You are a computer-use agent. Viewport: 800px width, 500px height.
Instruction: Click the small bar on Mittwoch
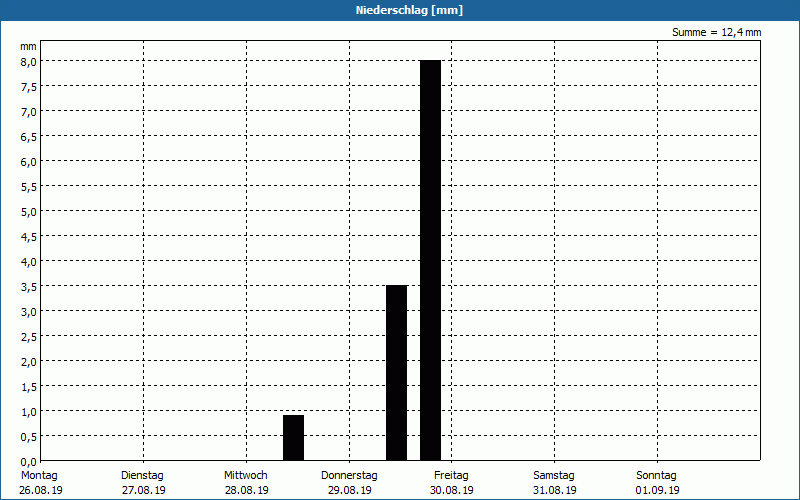click(x=293, y=438)
